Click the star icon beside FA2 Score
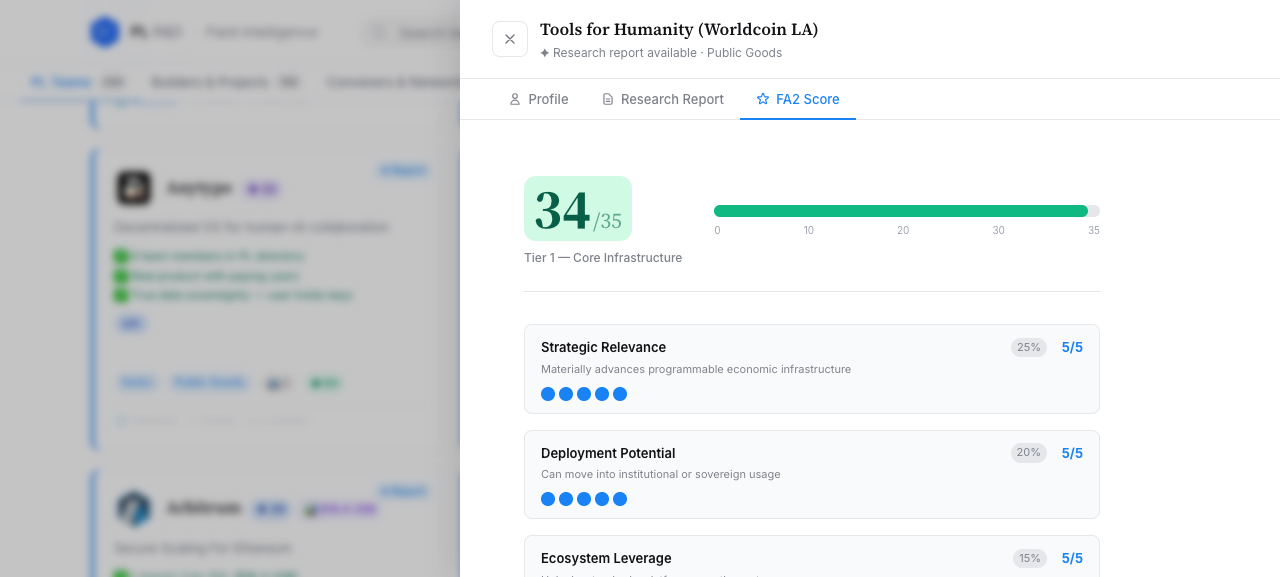This screenshot has height=577, width=1280. 763,99
